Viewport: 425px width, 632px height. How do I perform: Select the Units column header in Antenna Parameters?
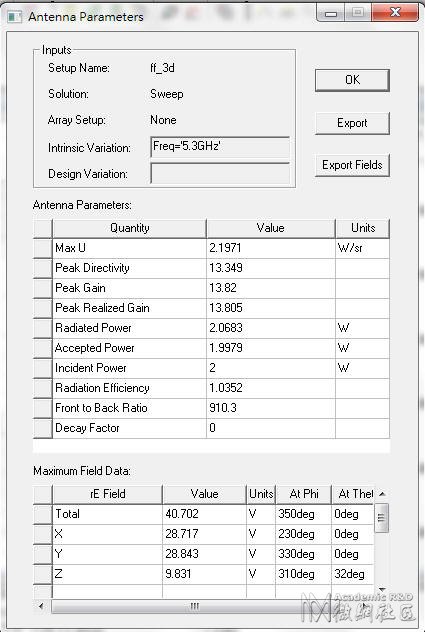tap(362, 228)
